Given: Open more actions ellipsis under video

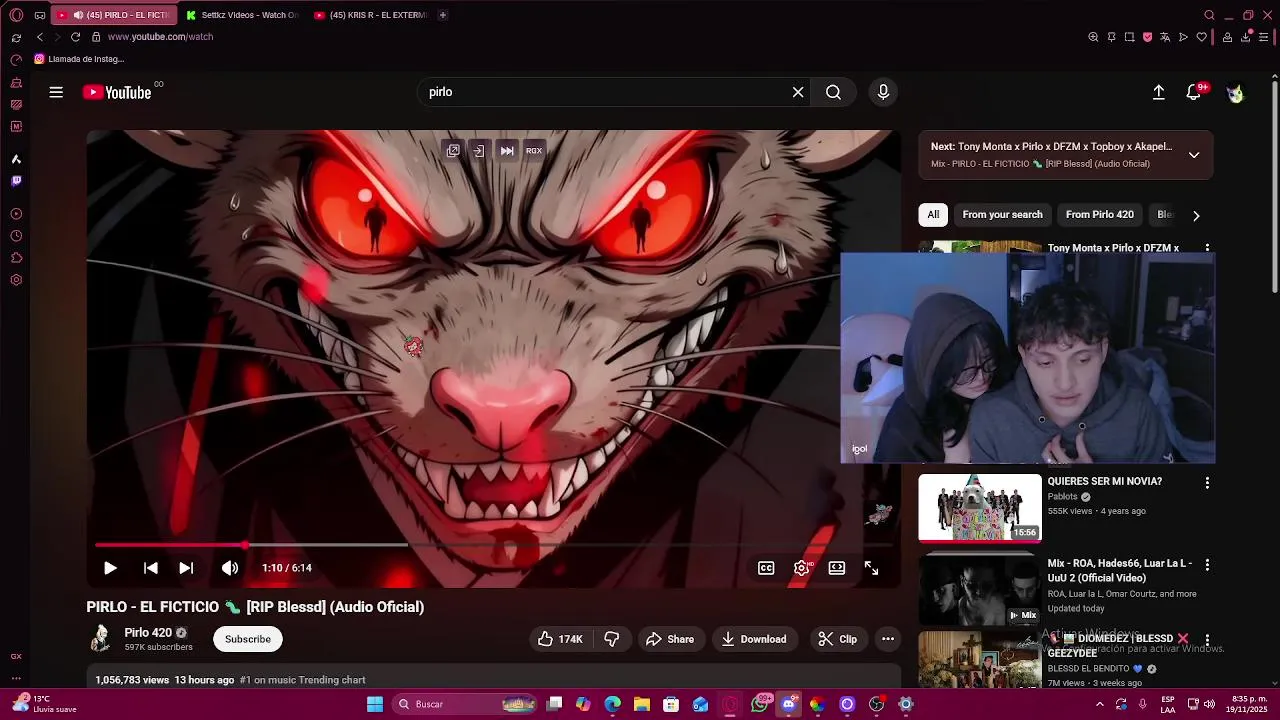Looking at the screenshot, I should (888, 639).
